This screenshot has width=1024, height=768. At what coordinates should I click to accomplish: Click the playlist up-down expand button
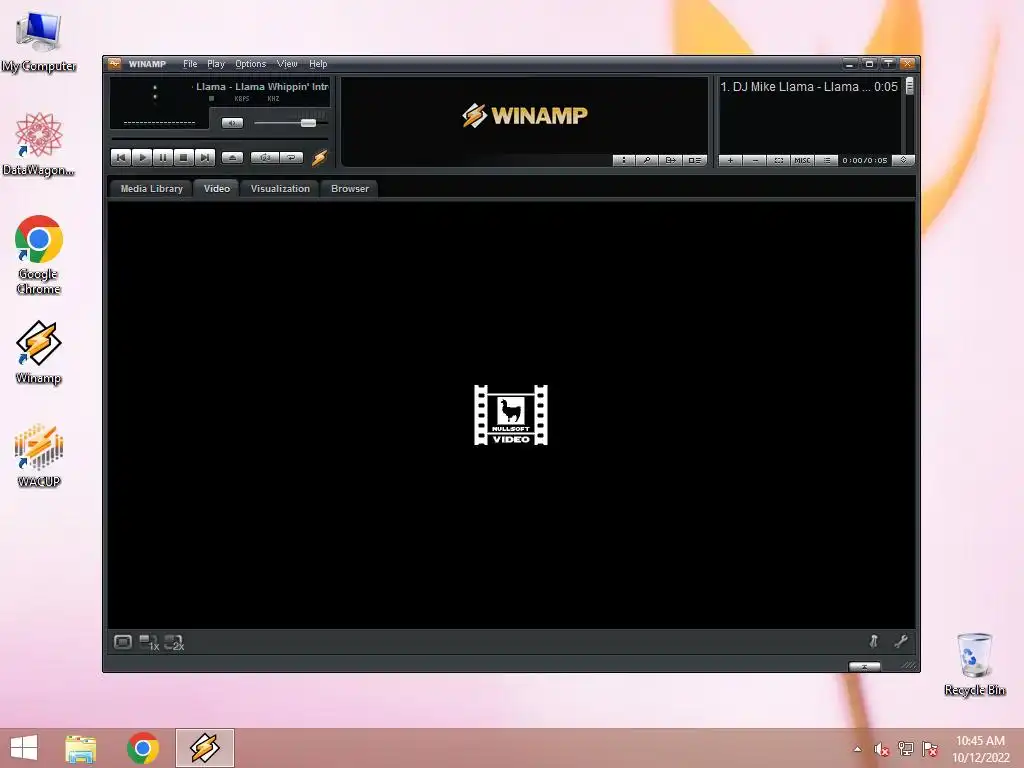[904, 160]
